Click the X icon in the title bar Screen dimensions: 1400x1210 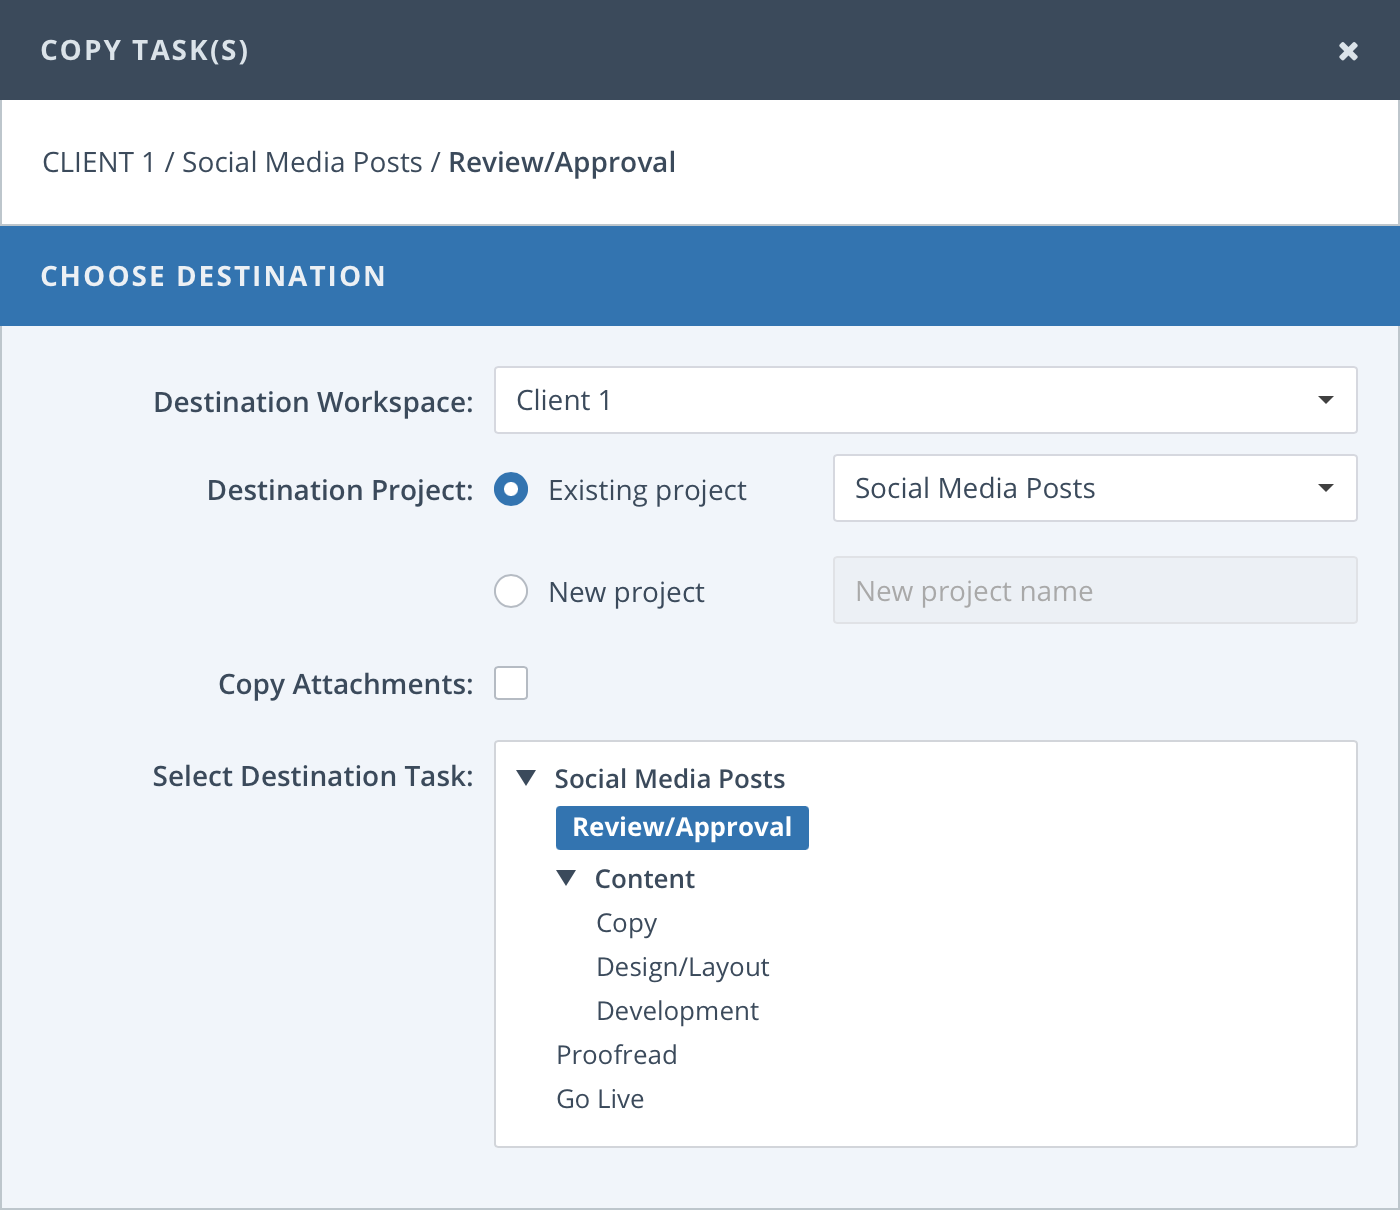[1348, 50]
